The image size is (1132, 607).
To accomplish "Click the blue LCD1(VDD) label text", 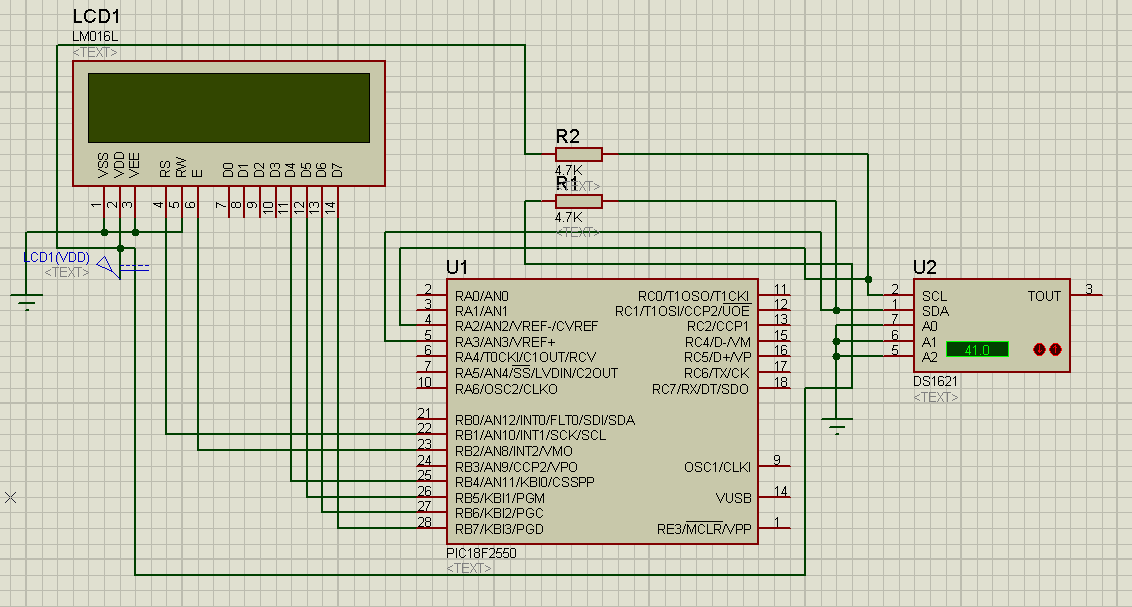I will pos(56,257).
